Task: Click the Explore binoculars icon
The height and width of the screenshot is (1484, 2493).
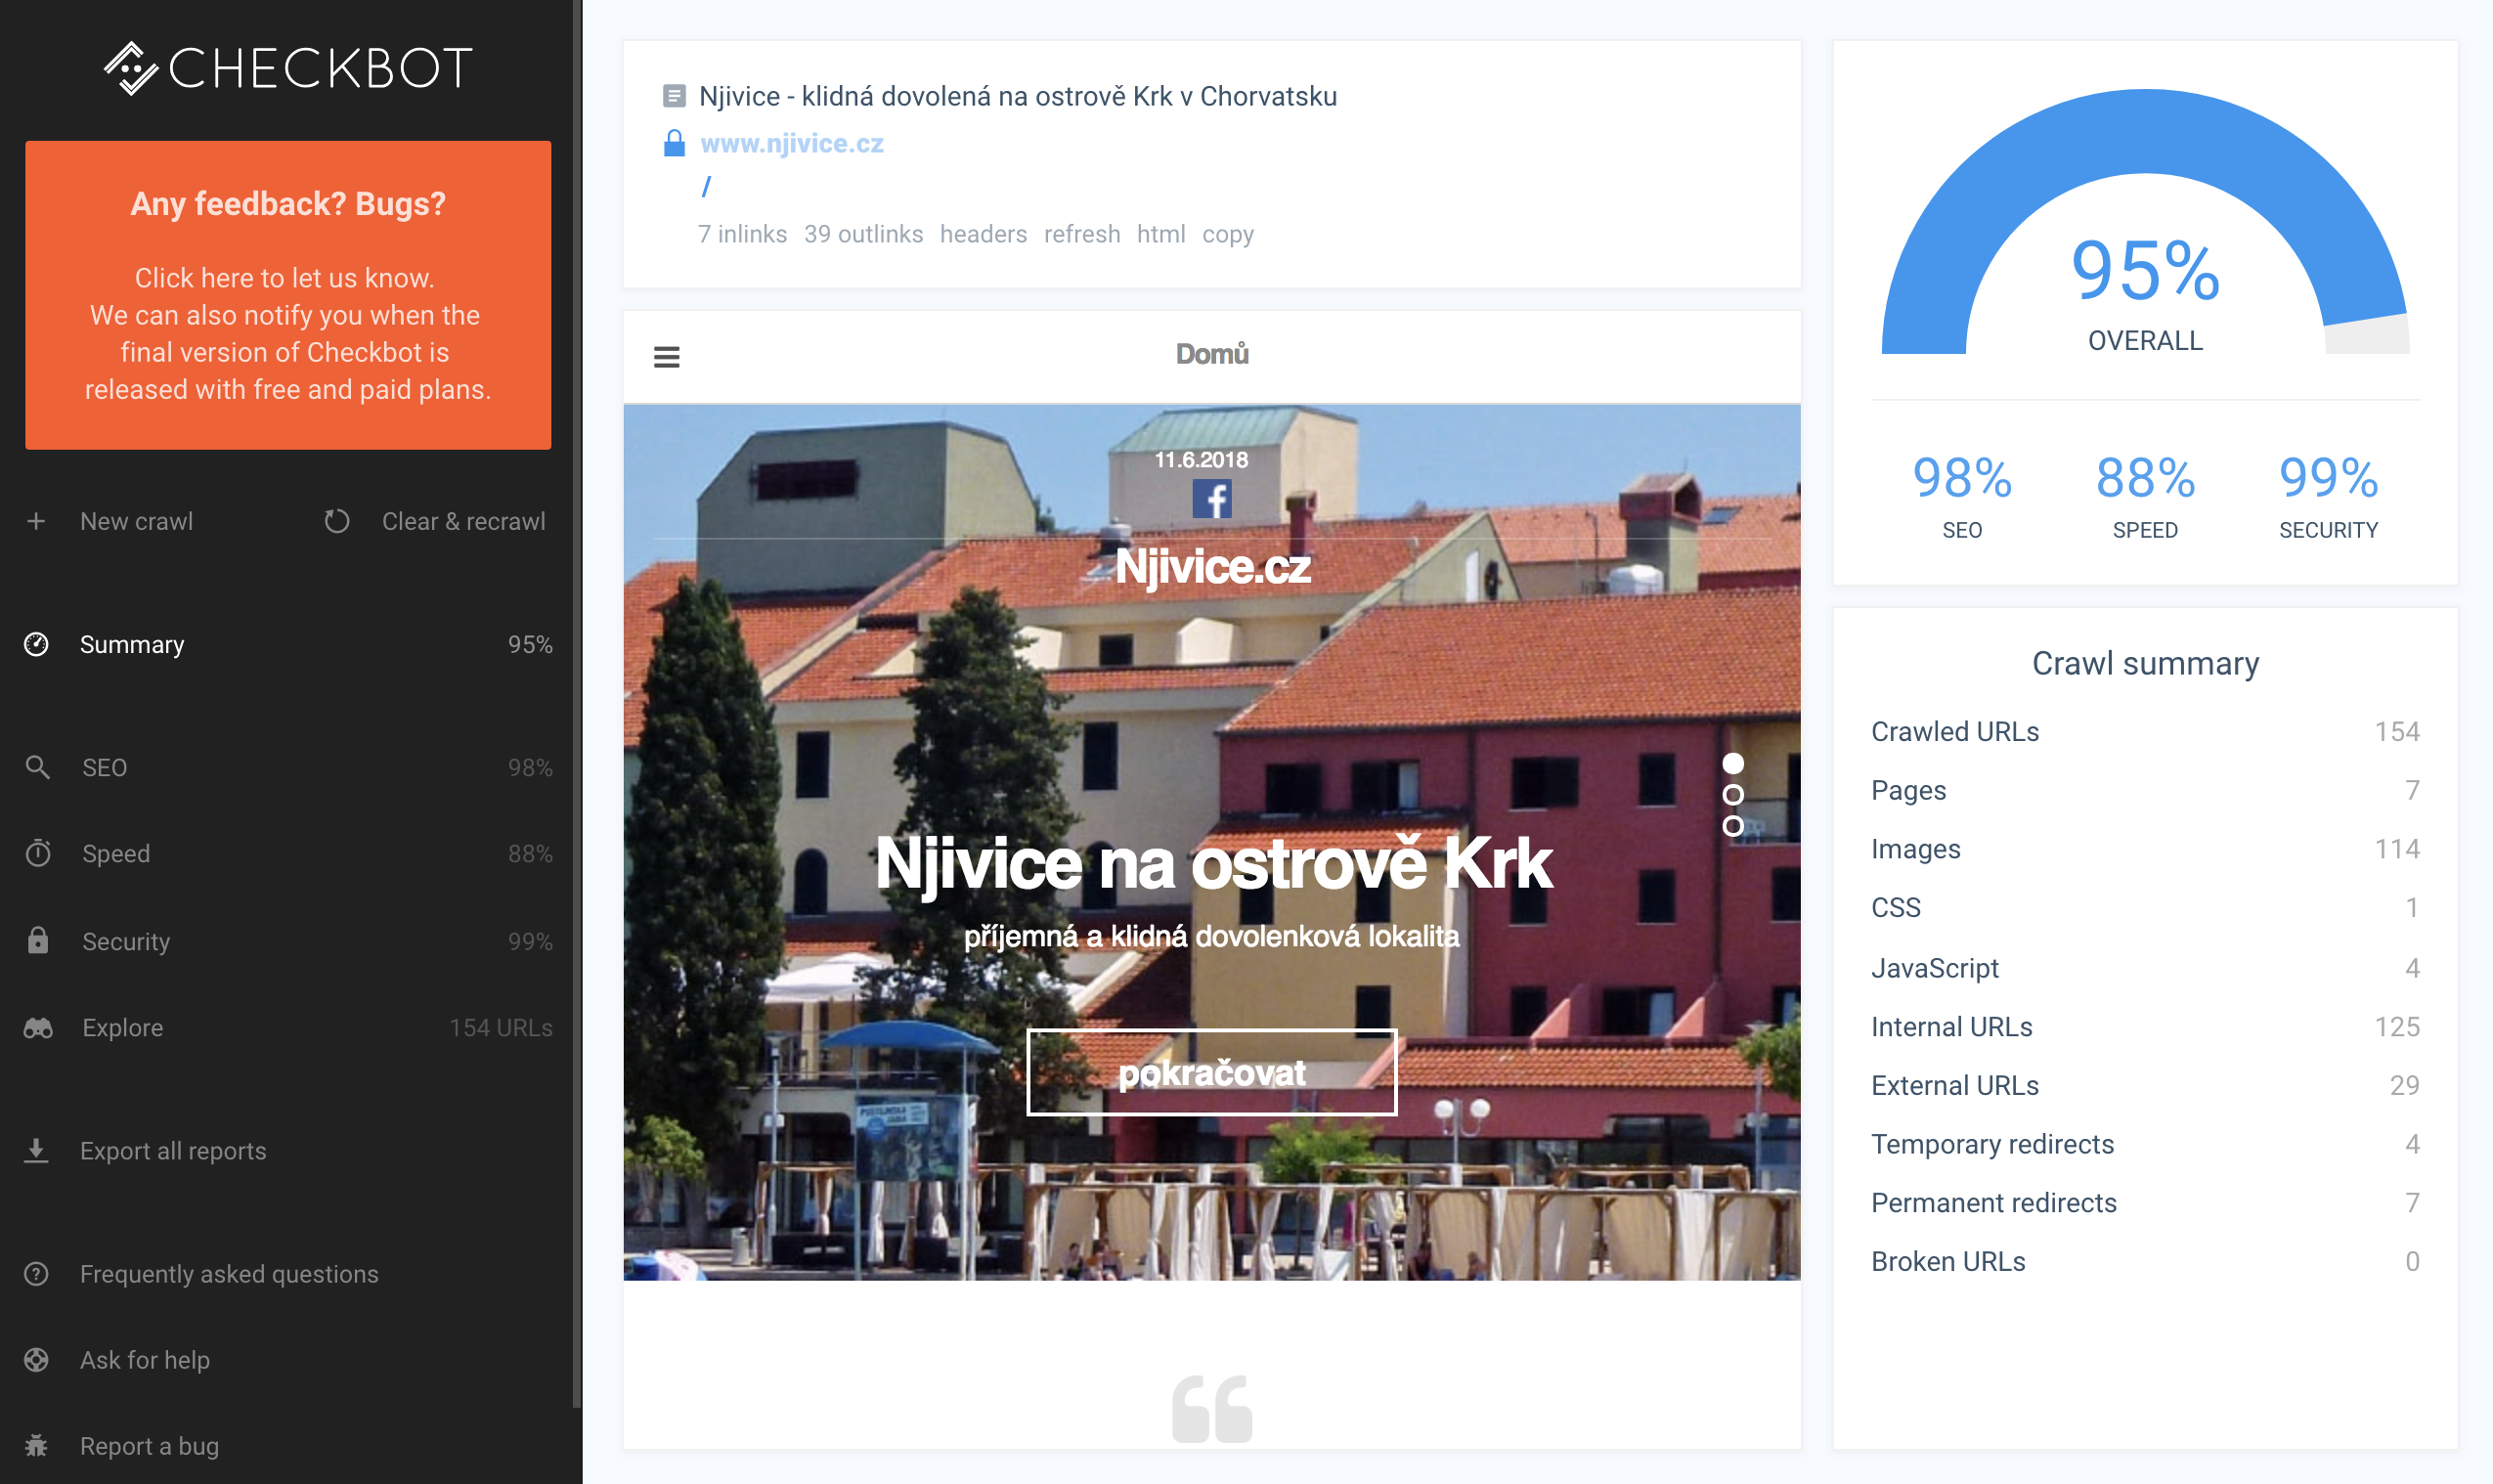Action: (x=37, y=1028)
